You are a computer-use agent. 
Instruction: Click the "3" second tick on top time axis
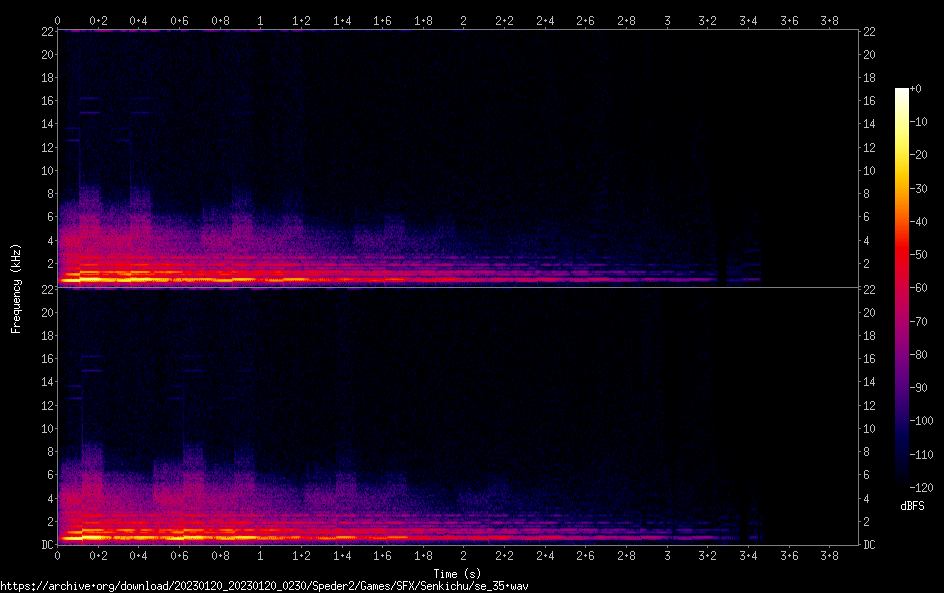pos(666,20)
